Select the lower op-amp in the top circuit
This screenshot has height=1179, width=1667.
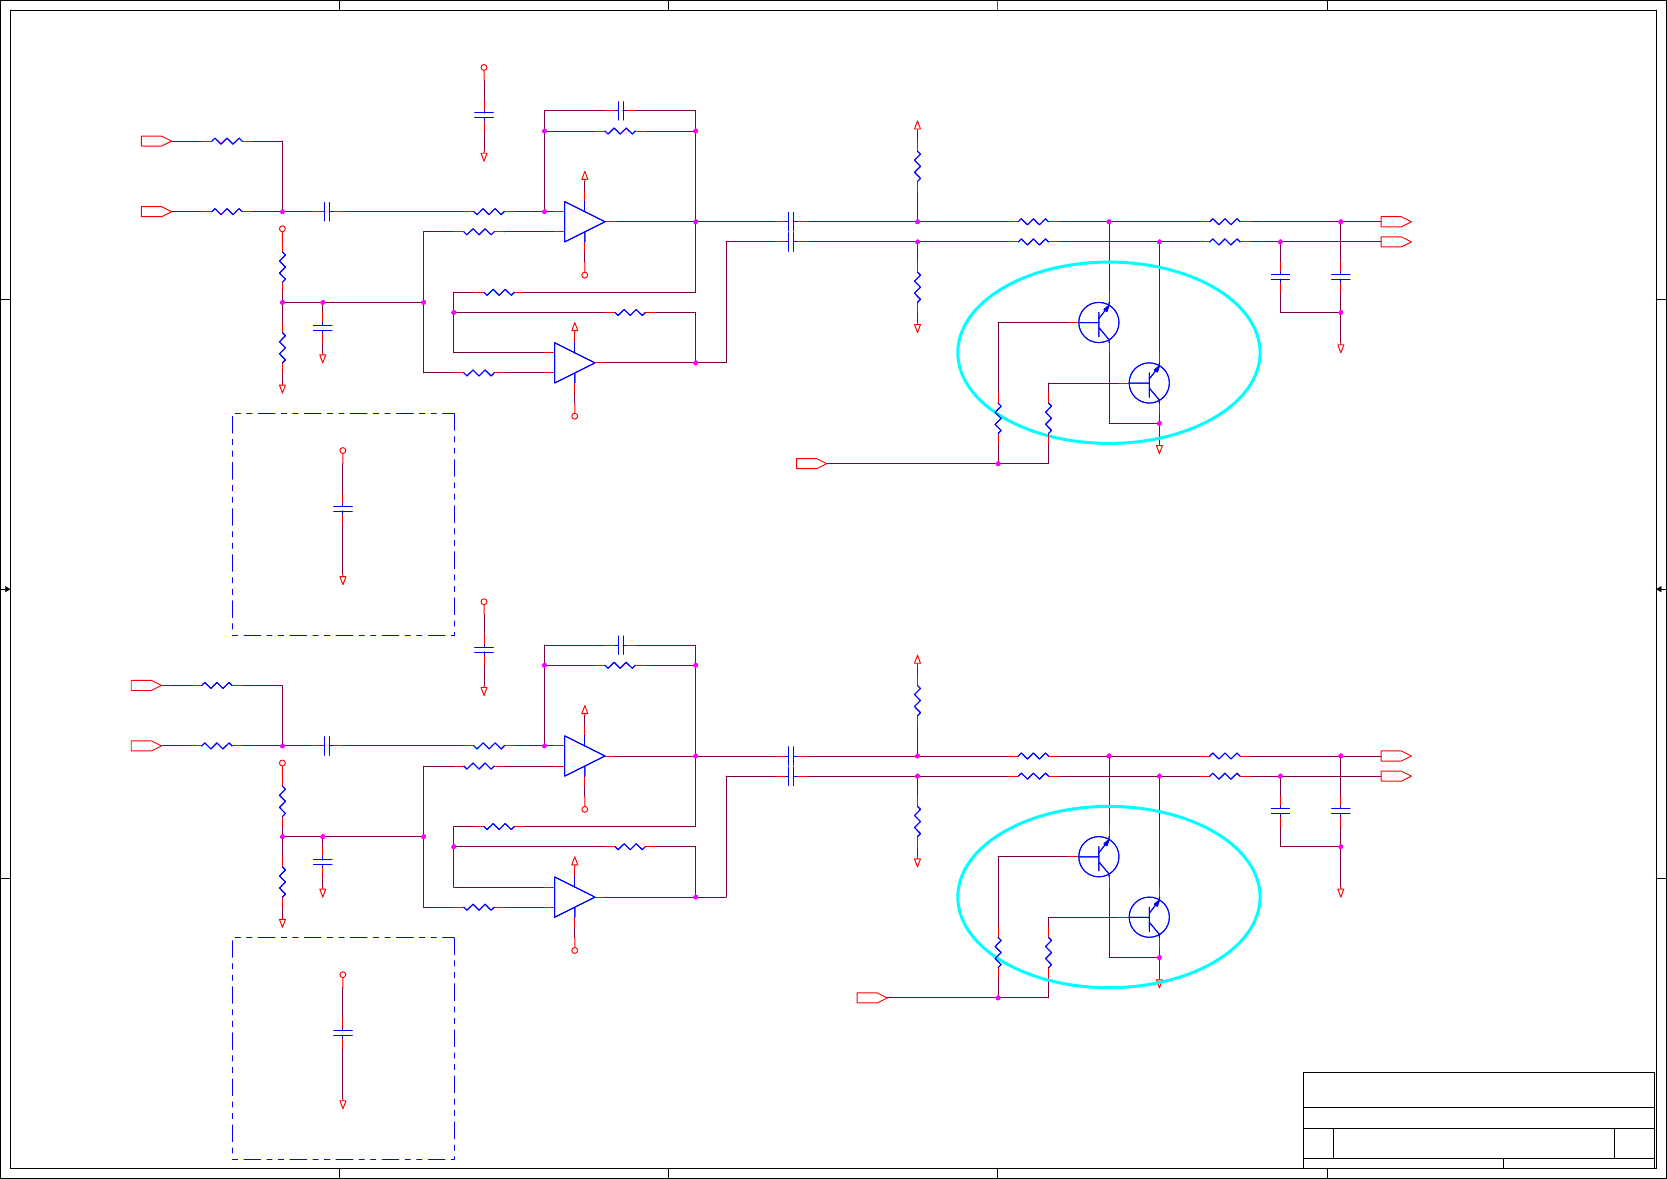coord(574,363)
